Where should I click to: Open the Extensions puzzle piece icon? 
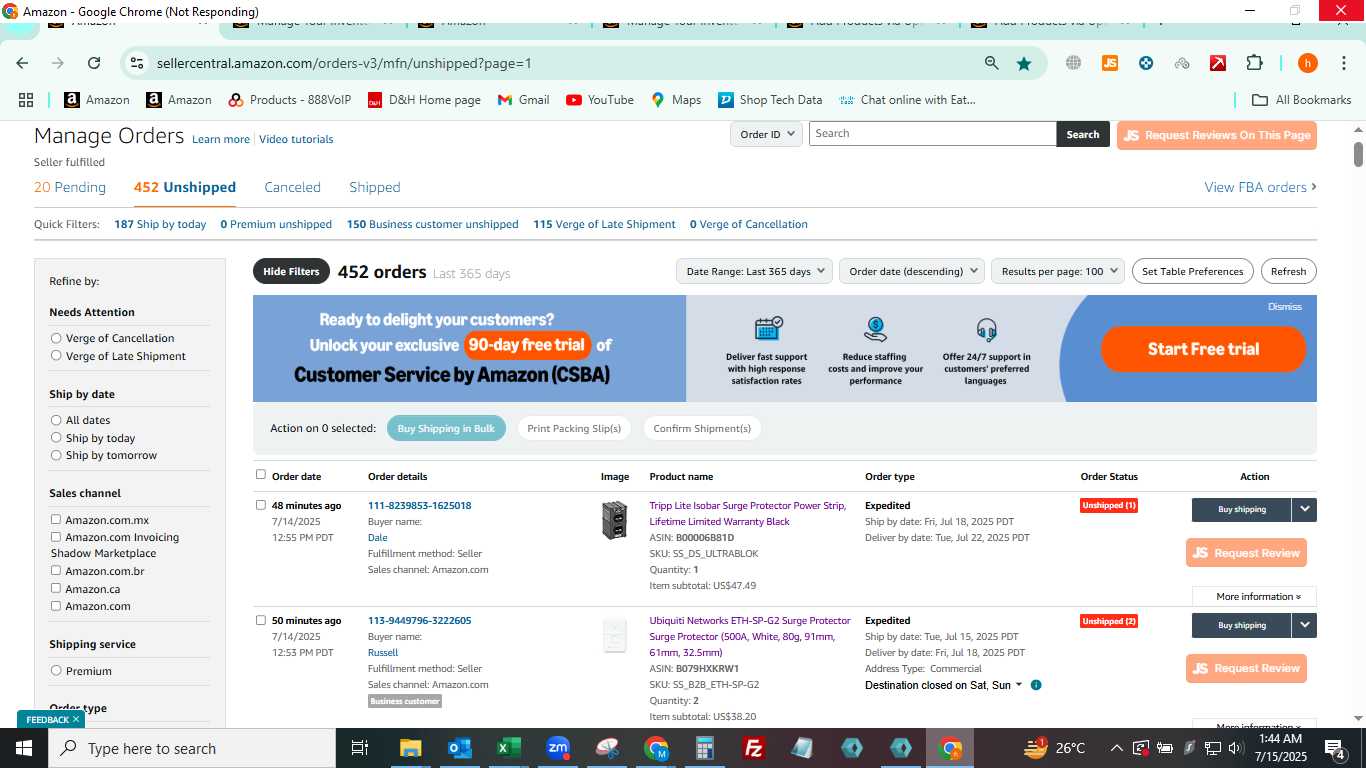(1254, 63)
